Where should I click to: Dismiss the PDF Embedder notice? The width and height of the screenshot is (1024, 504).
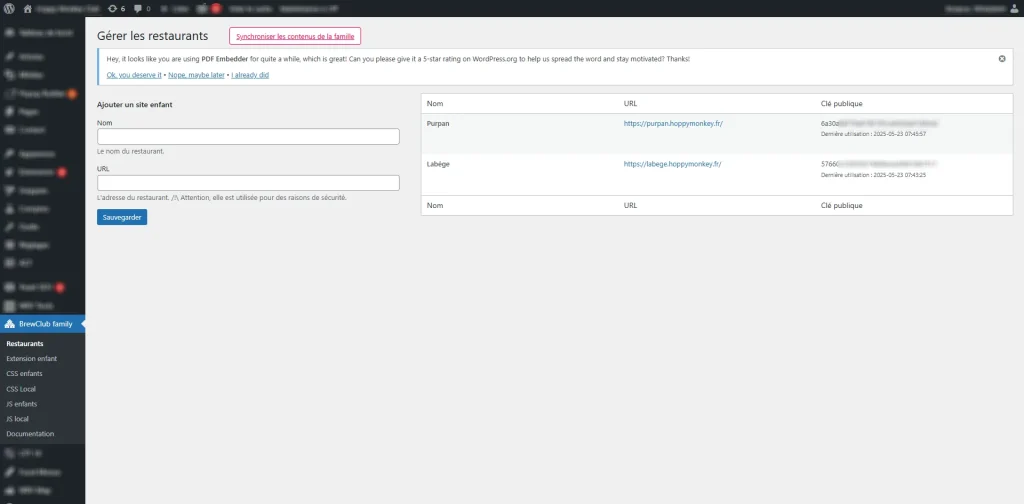click(1002, 59)
